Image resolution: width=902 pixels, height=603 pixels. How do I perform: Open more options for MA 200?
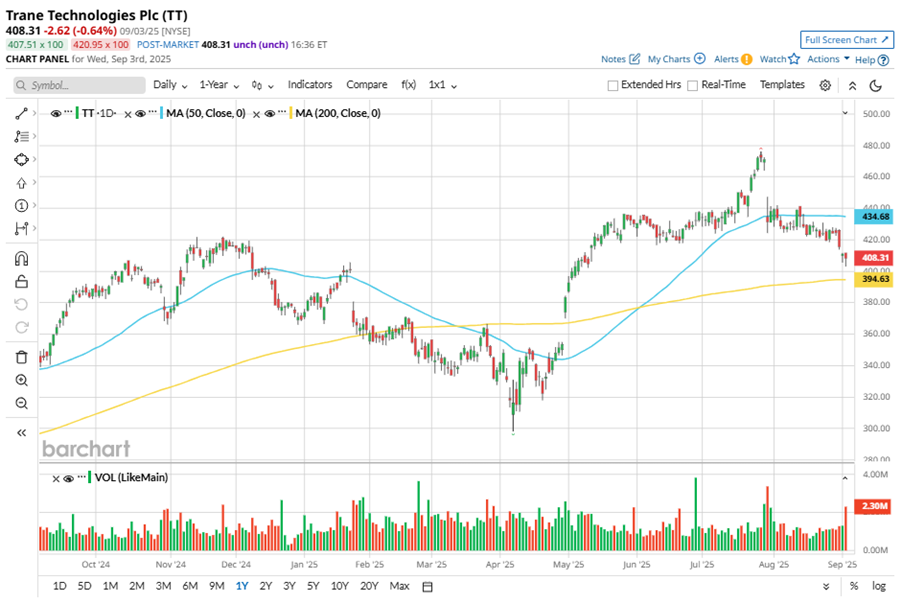281,110
